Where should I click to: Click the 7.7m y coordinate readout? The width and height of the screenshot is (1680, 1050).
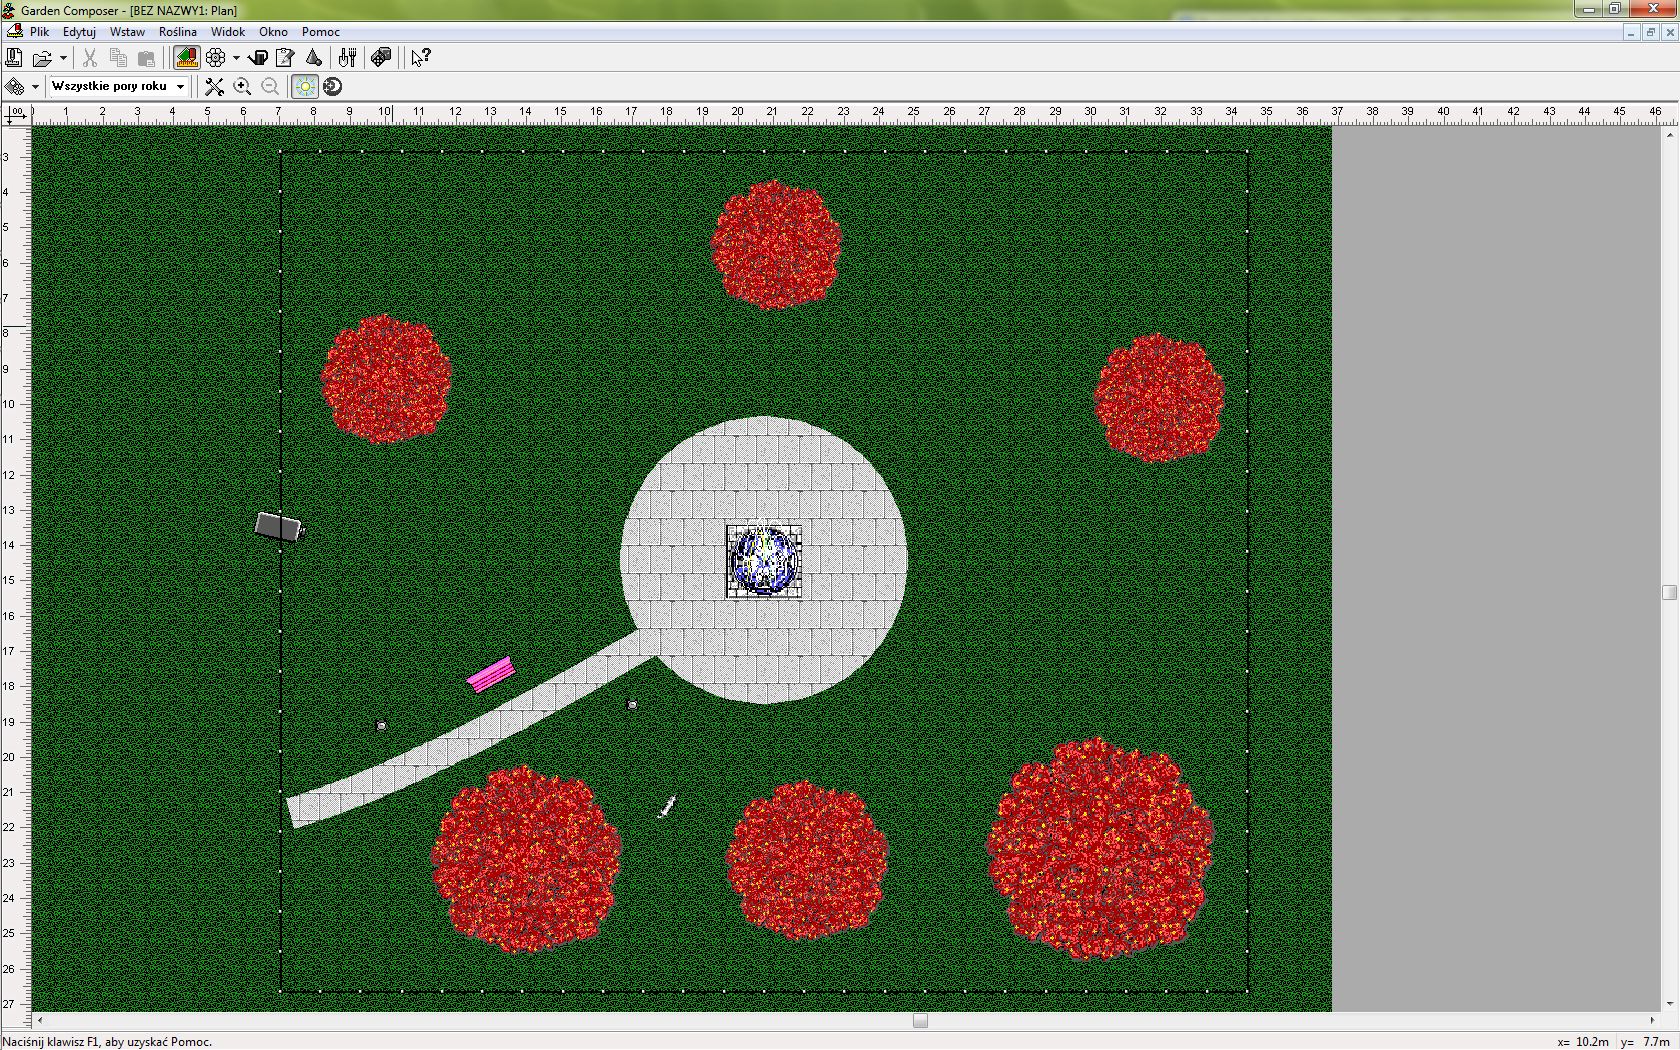click(1646, 1041)
